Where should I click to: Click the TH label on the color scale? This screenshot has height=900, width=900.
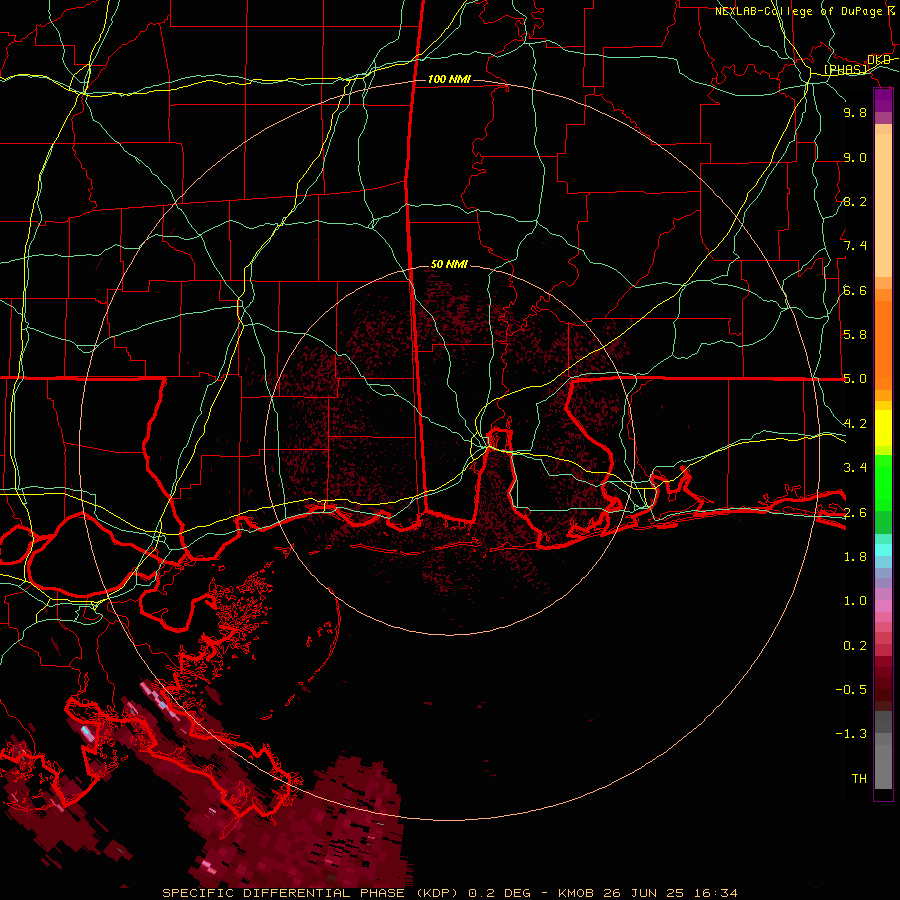[859, 779]
